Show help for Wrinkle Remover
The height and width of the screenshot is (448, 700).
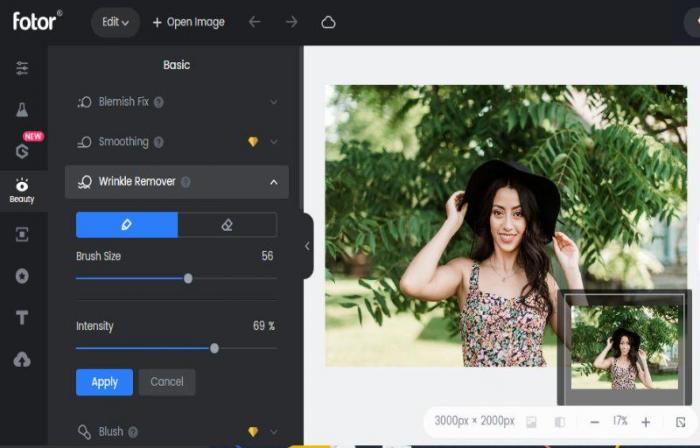[186, 182]
